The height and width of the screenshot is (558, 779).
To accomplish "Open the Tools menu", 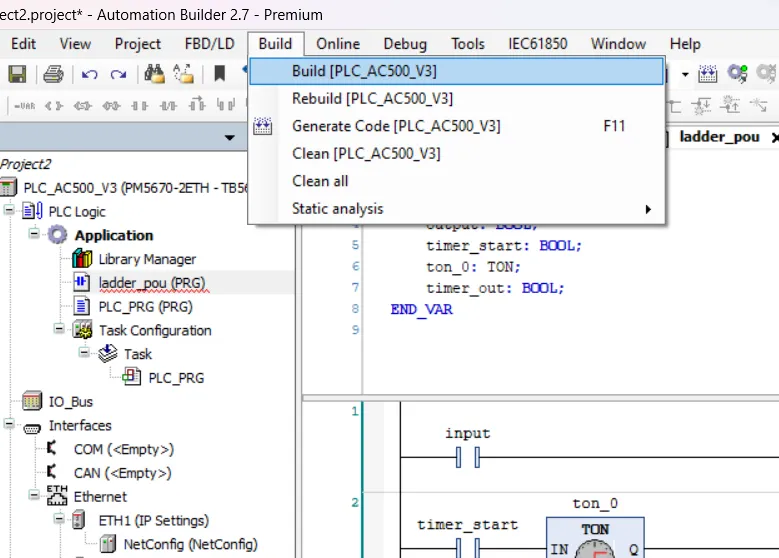I will click(467, 44).
